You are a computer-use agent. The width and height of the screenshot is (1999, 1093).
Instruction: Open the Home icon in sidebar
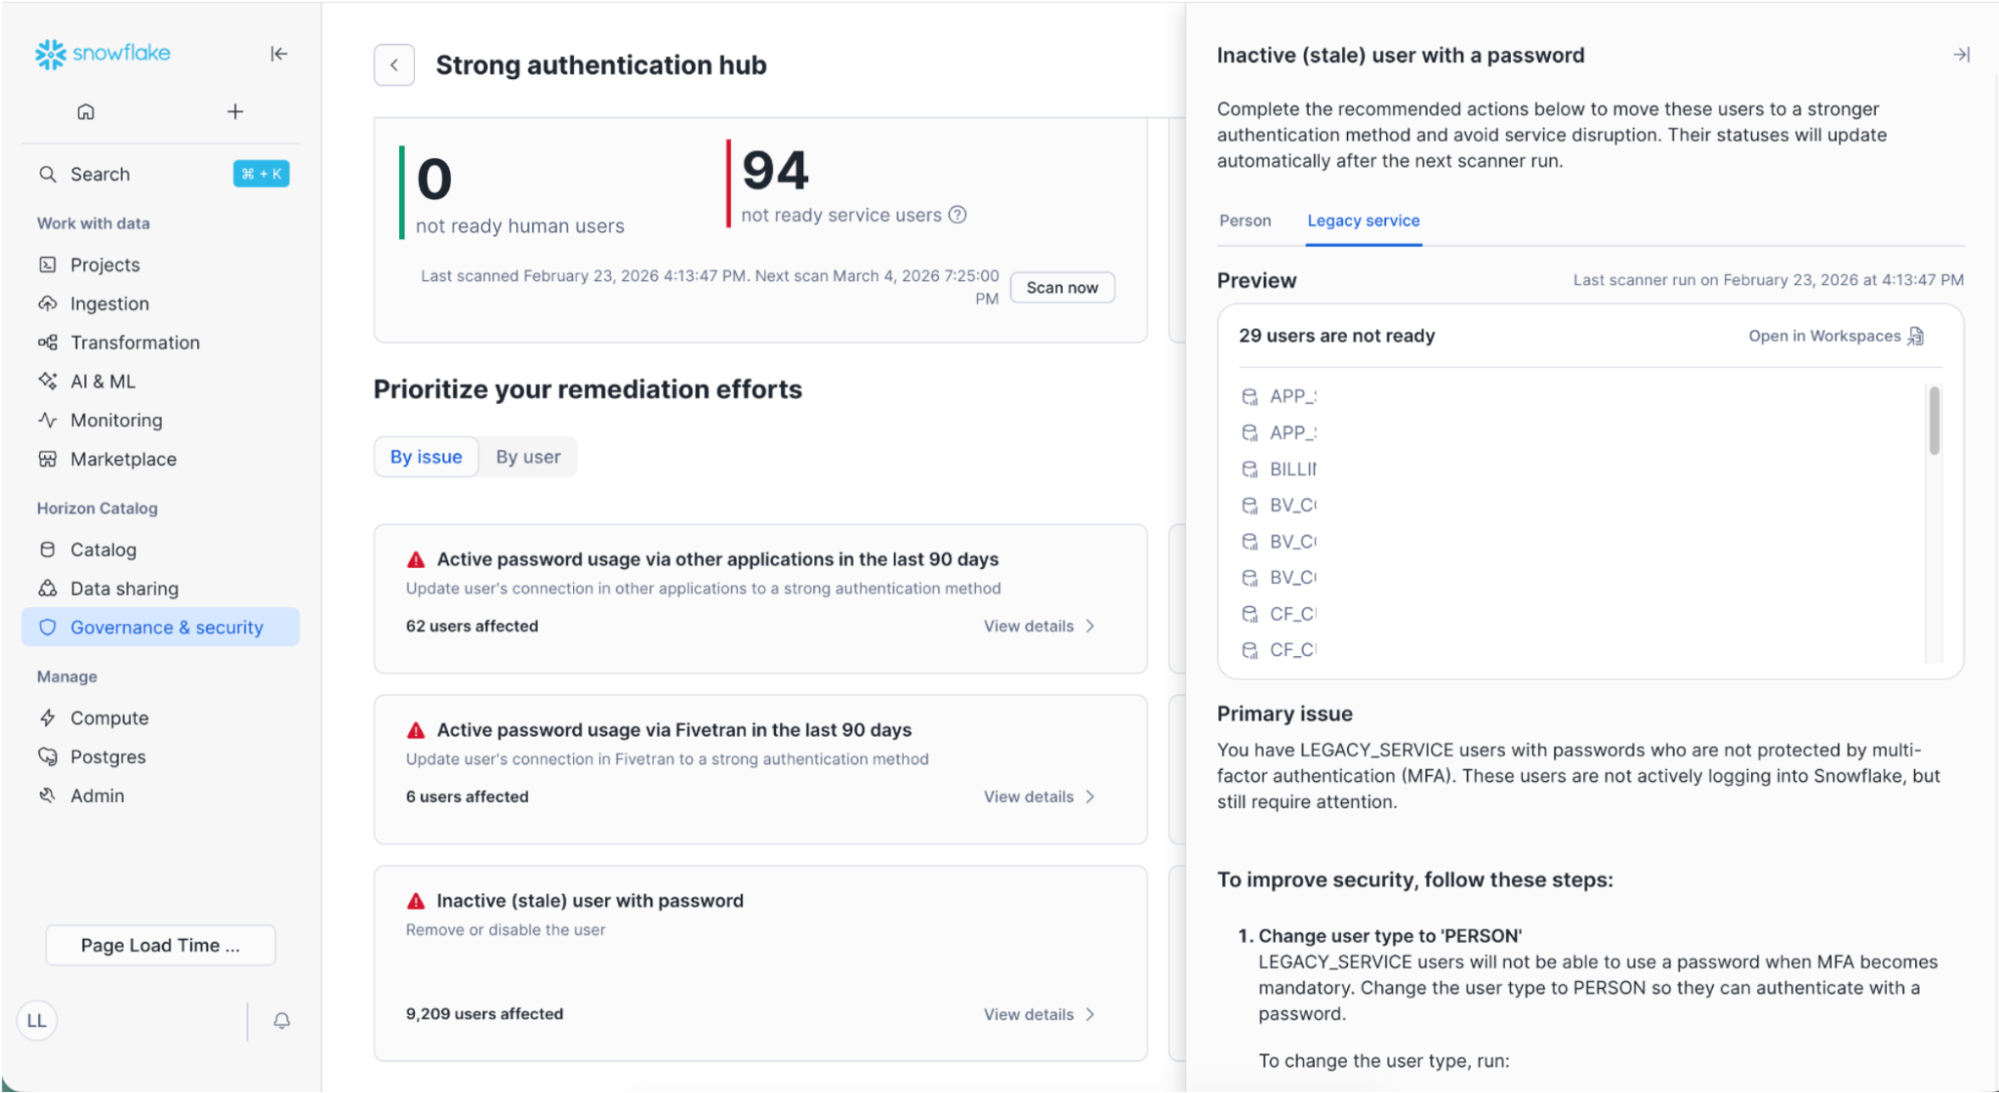click(86, 112)
